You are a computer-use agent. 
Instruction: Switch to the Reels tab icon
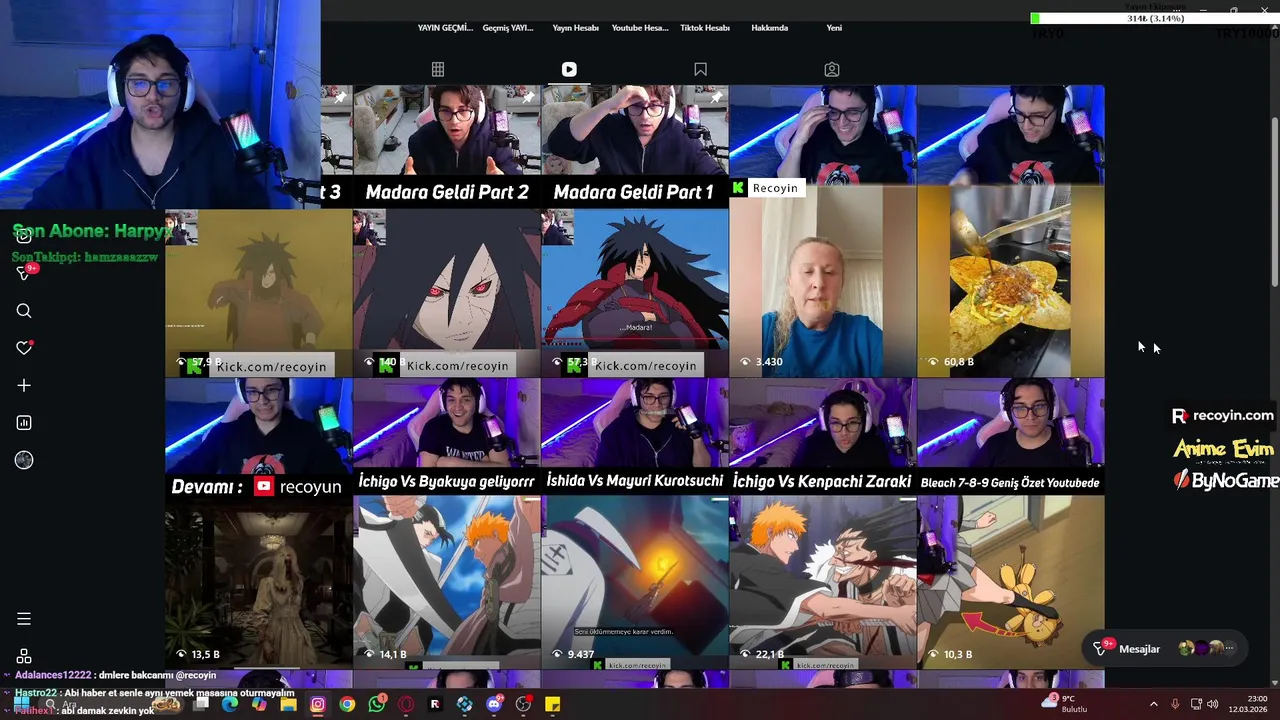[569, 69]
